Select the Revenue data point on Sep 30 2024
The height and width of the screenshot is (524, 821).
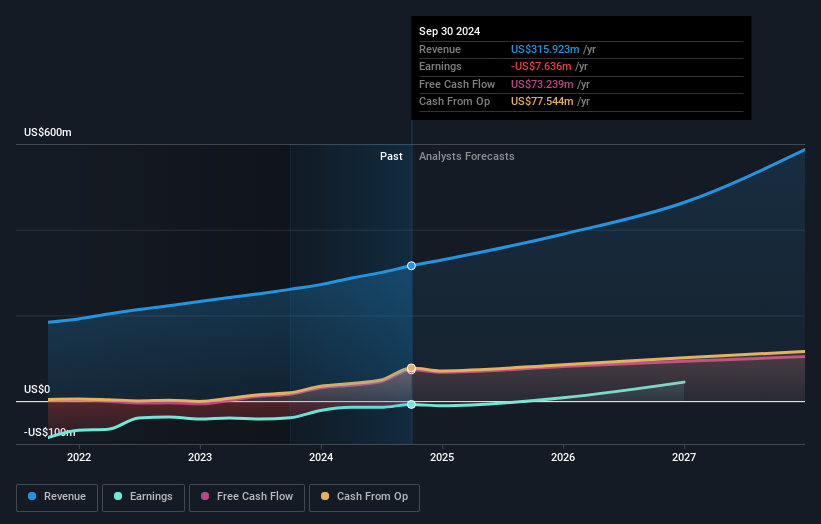coord(412,266)
